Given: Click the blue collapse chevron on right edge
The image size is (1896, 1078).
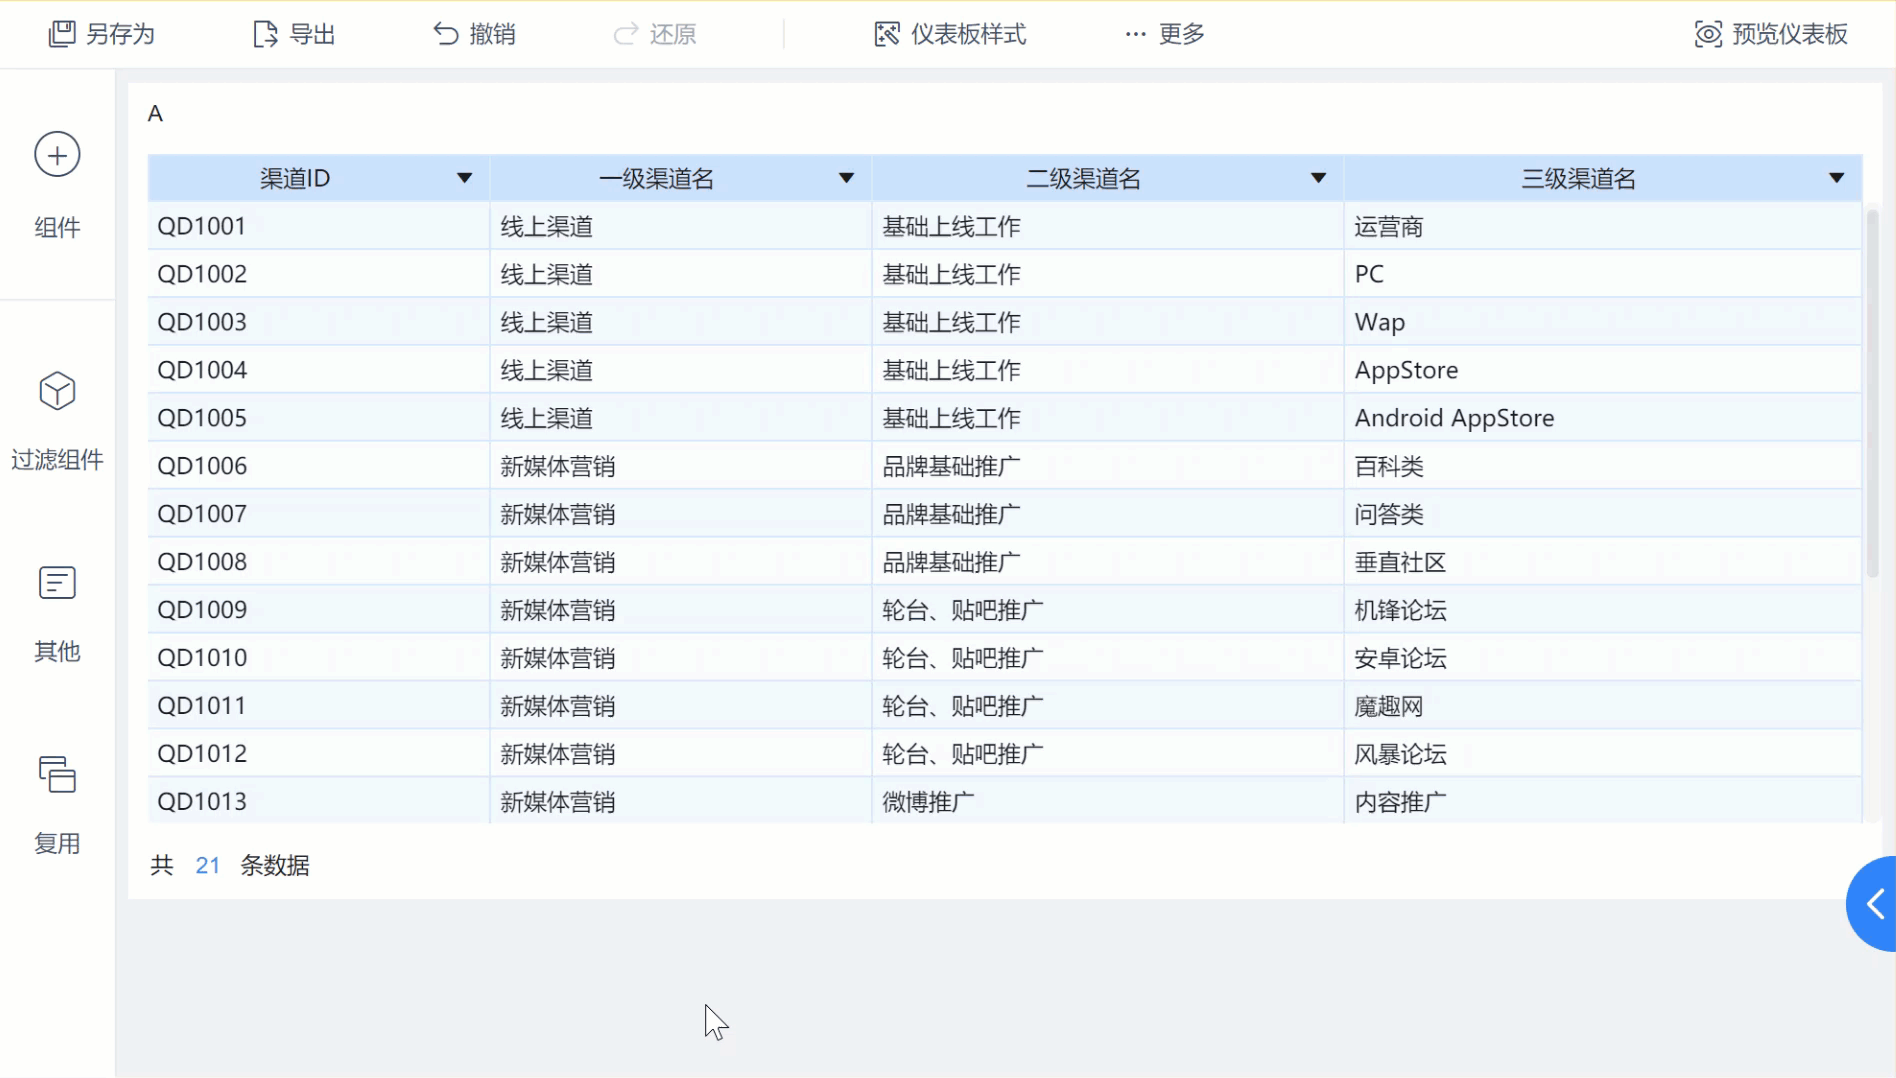Looking at the screenshot, I should click(1873, 903).
